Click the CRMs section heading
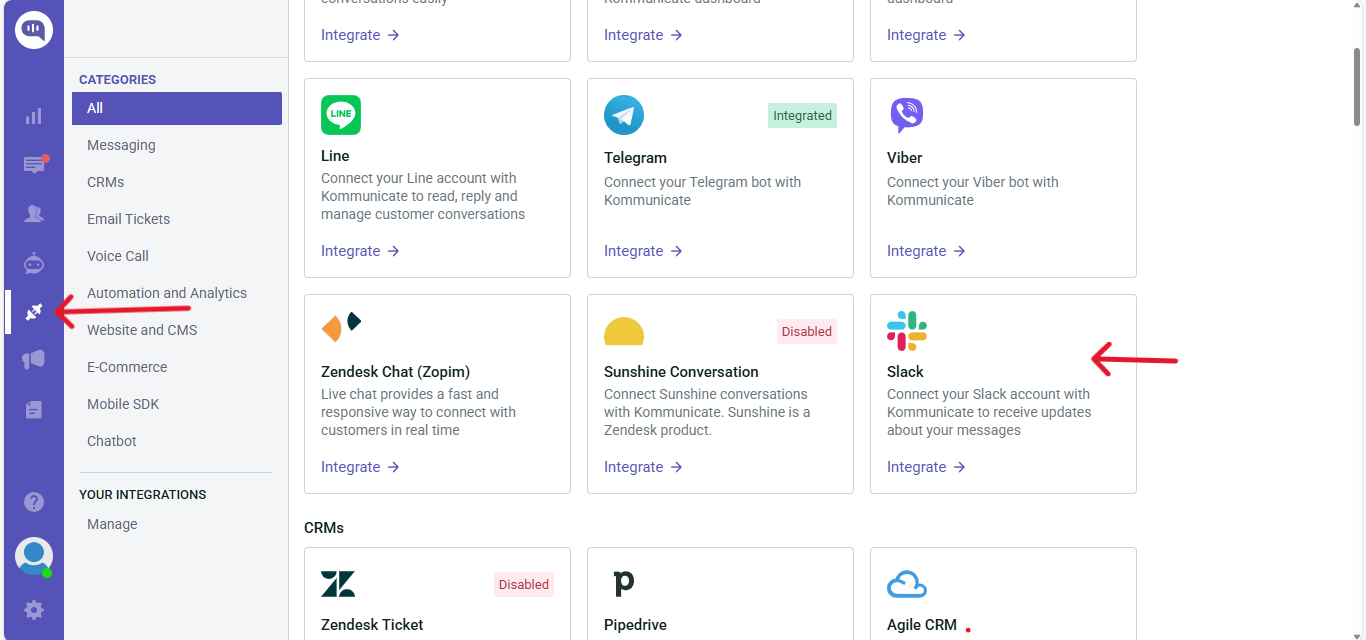Screen dimensions: 1366x640 (x=324, y=527)
